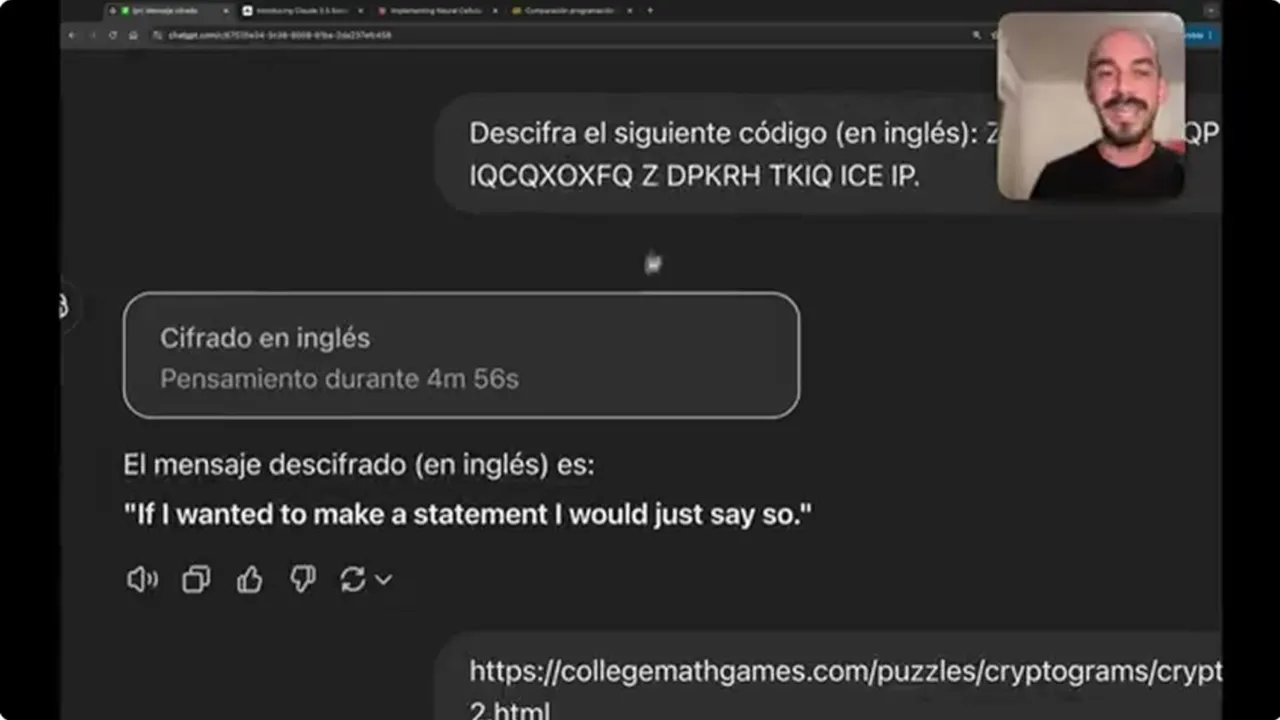Image resolution: width=1280 pixels, height=720 pixels.
Task: Click the chatgpt.com address bar
Action: (x=560, y=35)
